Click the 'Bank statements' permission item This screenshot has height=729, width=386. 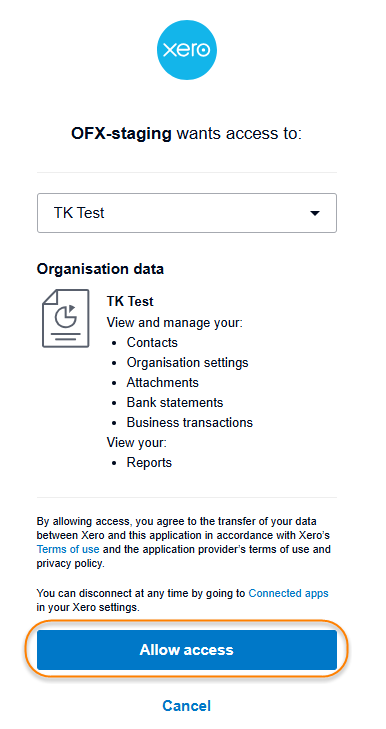tap(175, 403)
